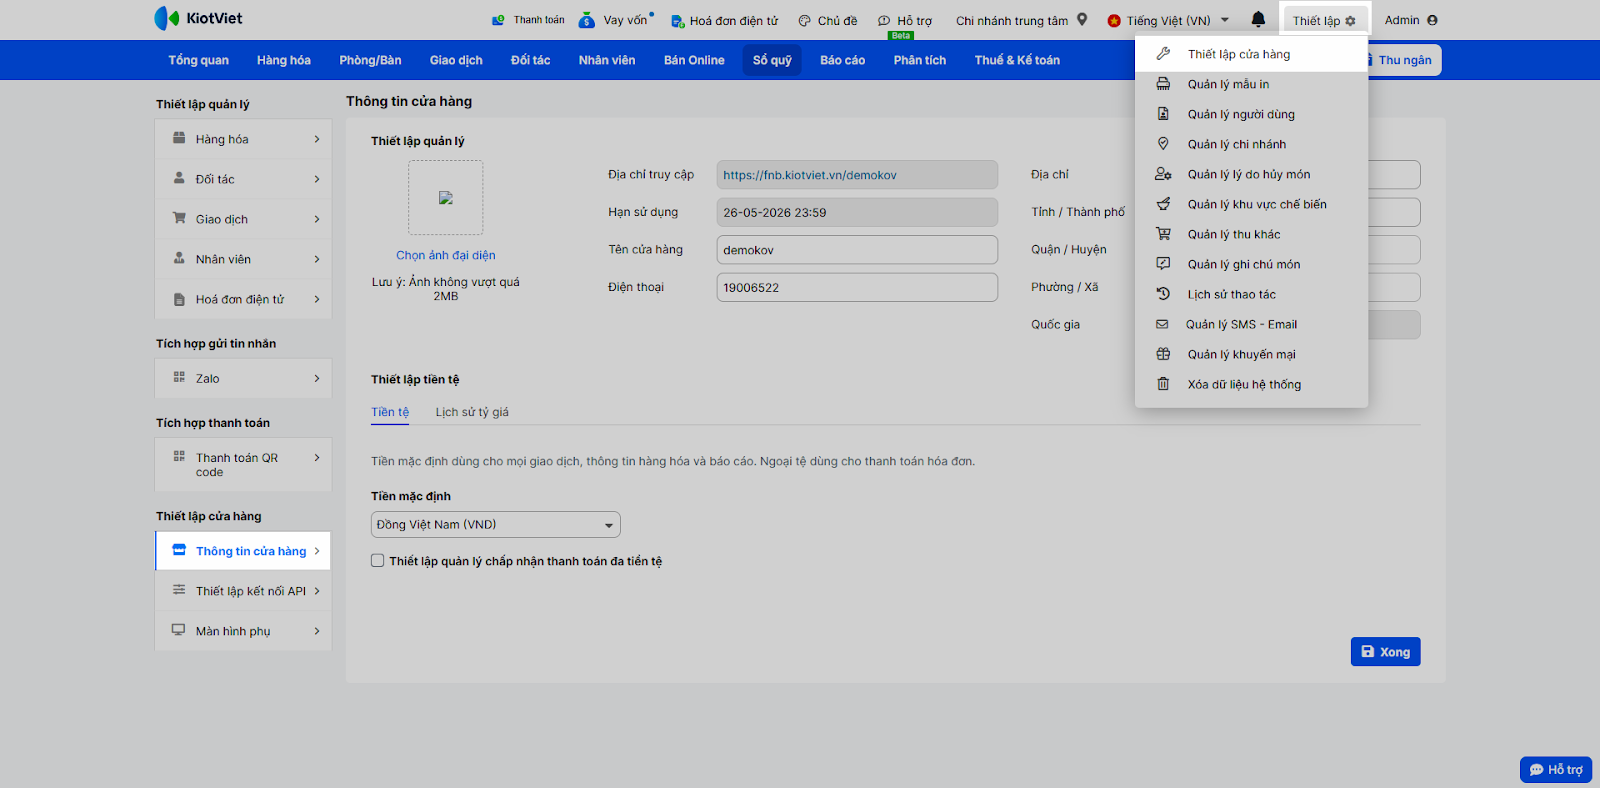
Task: Open the Tiền mặc định currency dropdown
Action: (x=496, y=525)
